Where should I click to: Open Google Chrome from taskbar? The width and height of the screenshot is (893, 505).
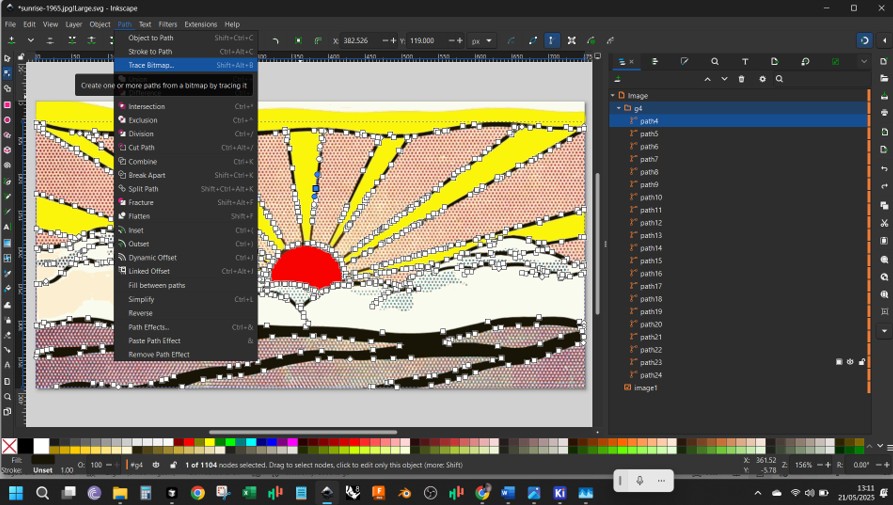click(x=198, y=492)
